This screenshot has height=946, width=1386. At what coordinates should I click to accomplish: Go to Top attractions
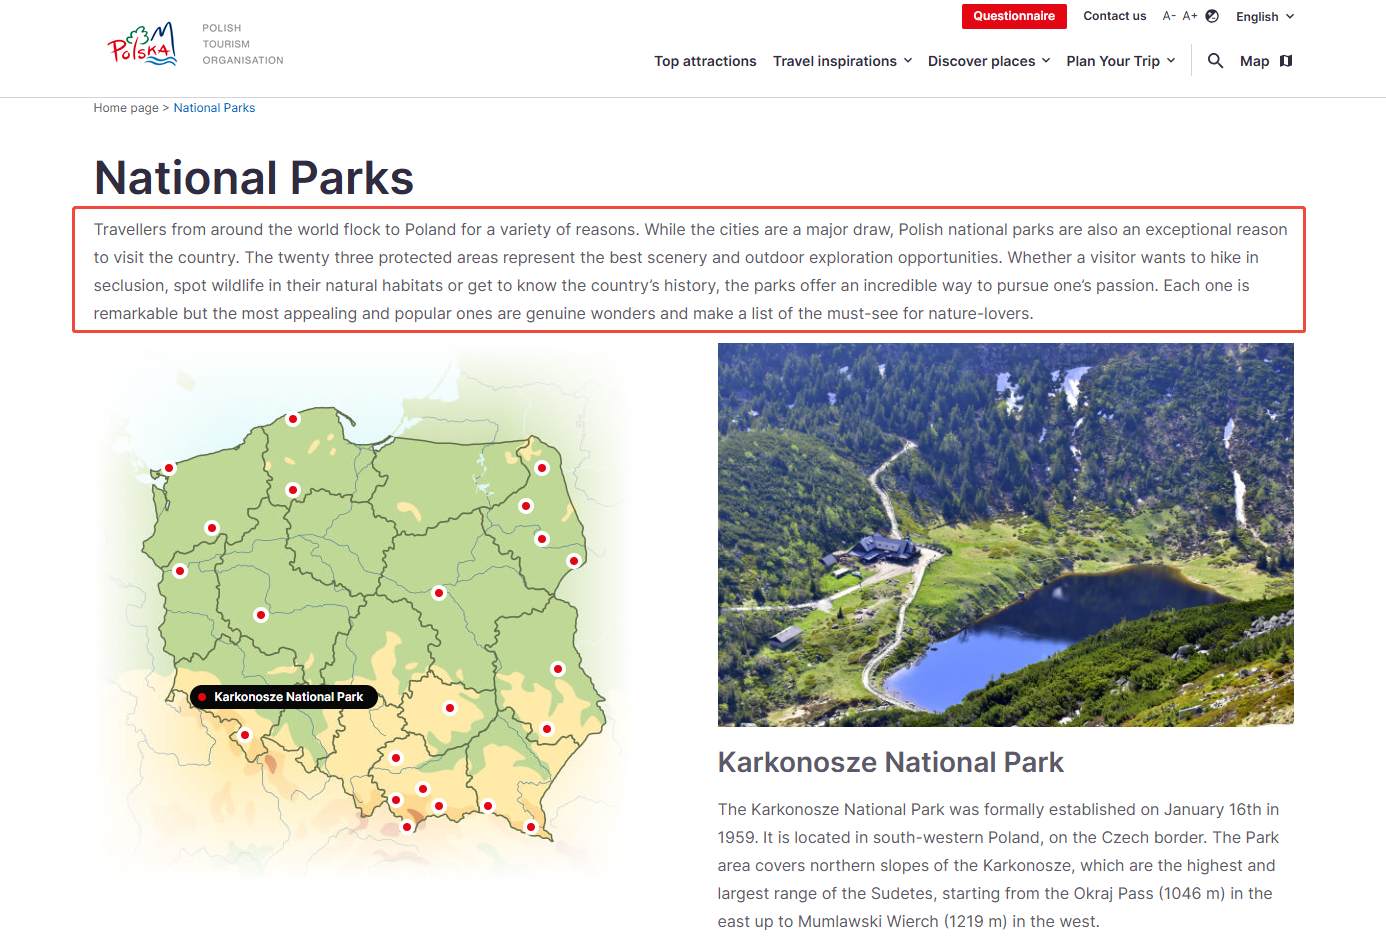pyautogui.click(x=705, y=61)
